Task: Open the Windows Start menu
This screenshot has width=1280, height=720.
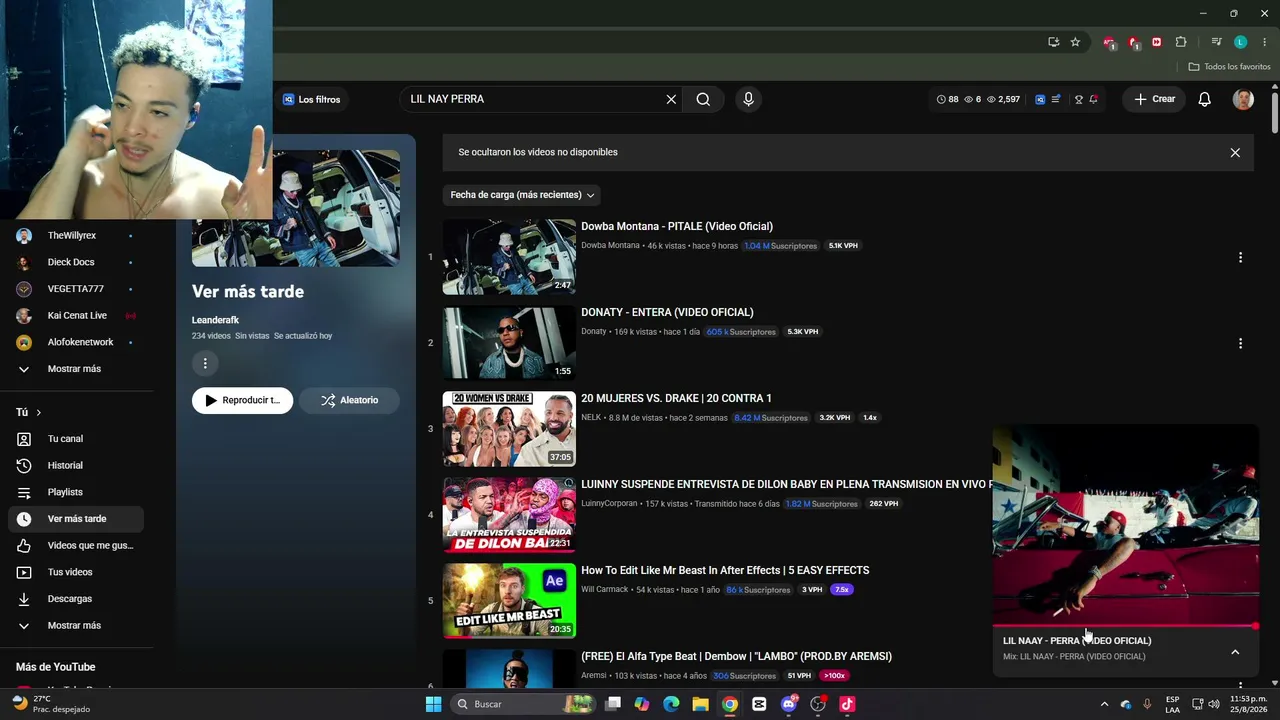Action: 433,704
